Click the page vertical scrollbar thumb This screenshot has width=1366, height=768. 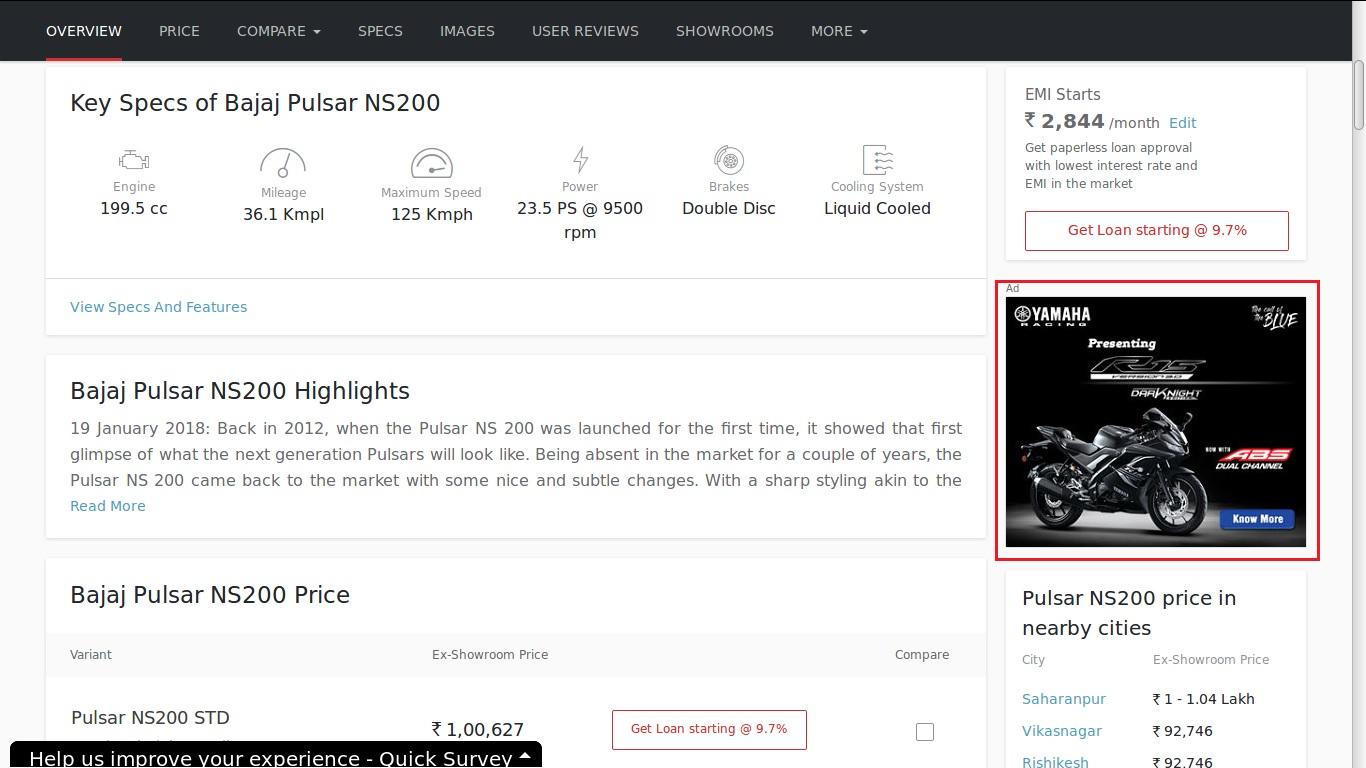(x=1359, y=95)
